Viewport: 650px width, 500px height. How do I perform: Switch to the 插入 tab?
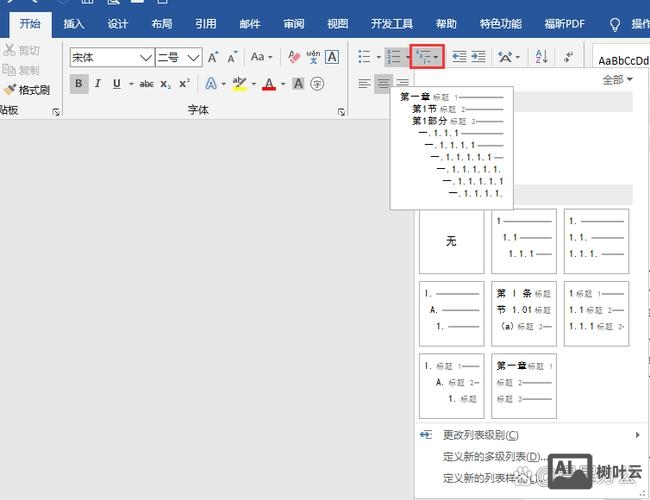tap(74, 24)
